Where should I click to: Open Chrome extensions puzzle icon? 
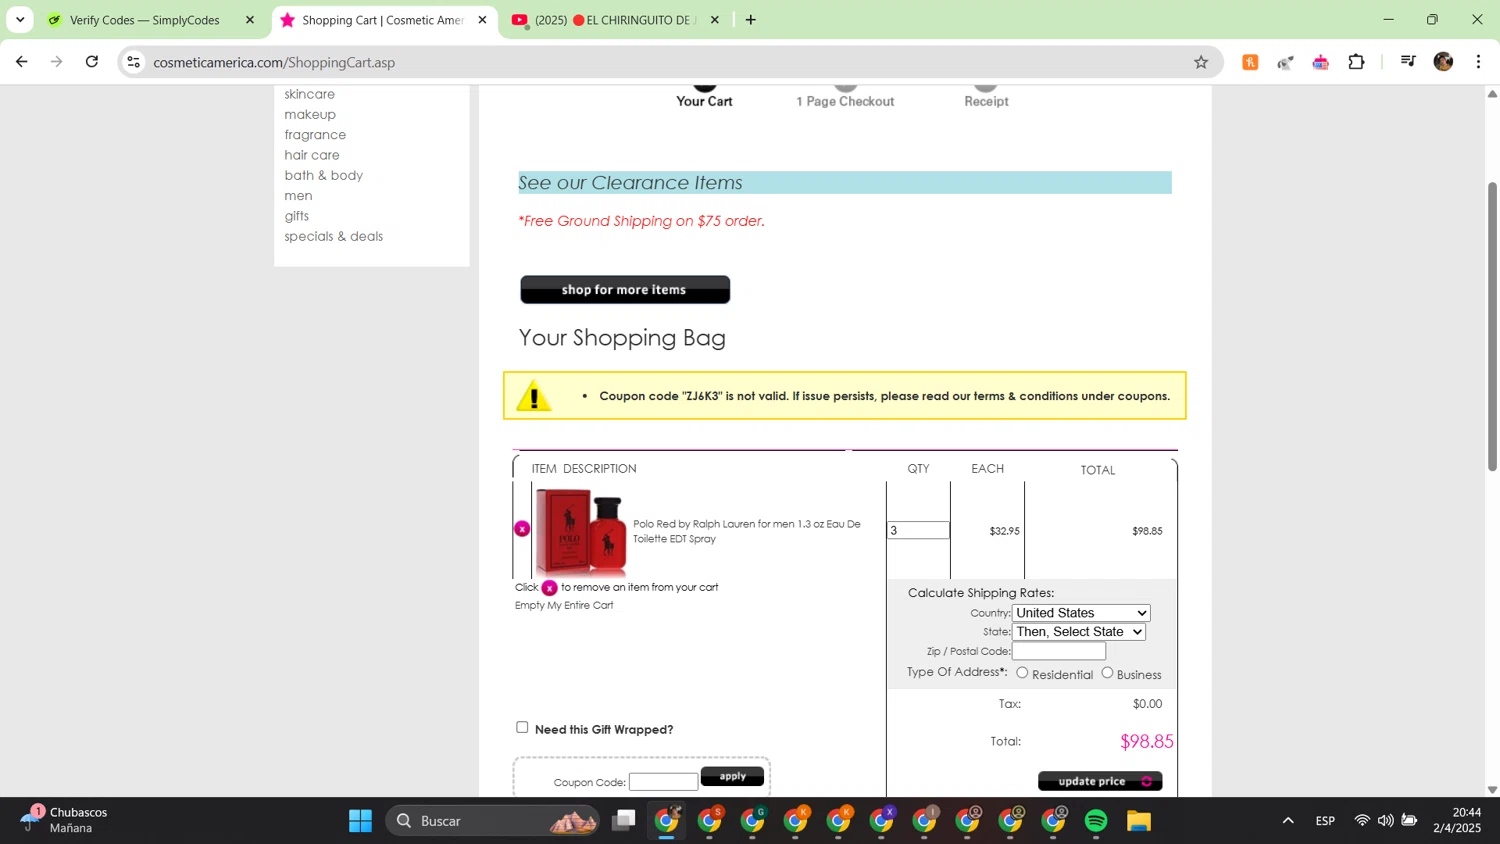tap(1356, 62)
